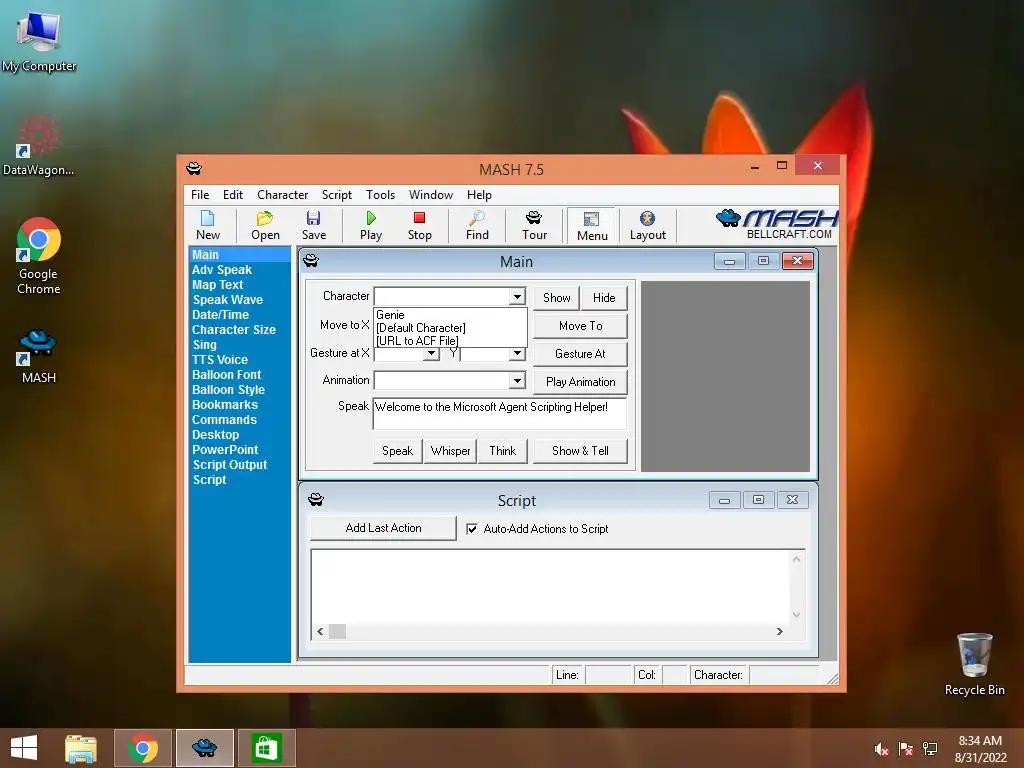Open the Edit menu
Image resolution: width=1024 pixels, height=768 pixels.
[232, 195]
